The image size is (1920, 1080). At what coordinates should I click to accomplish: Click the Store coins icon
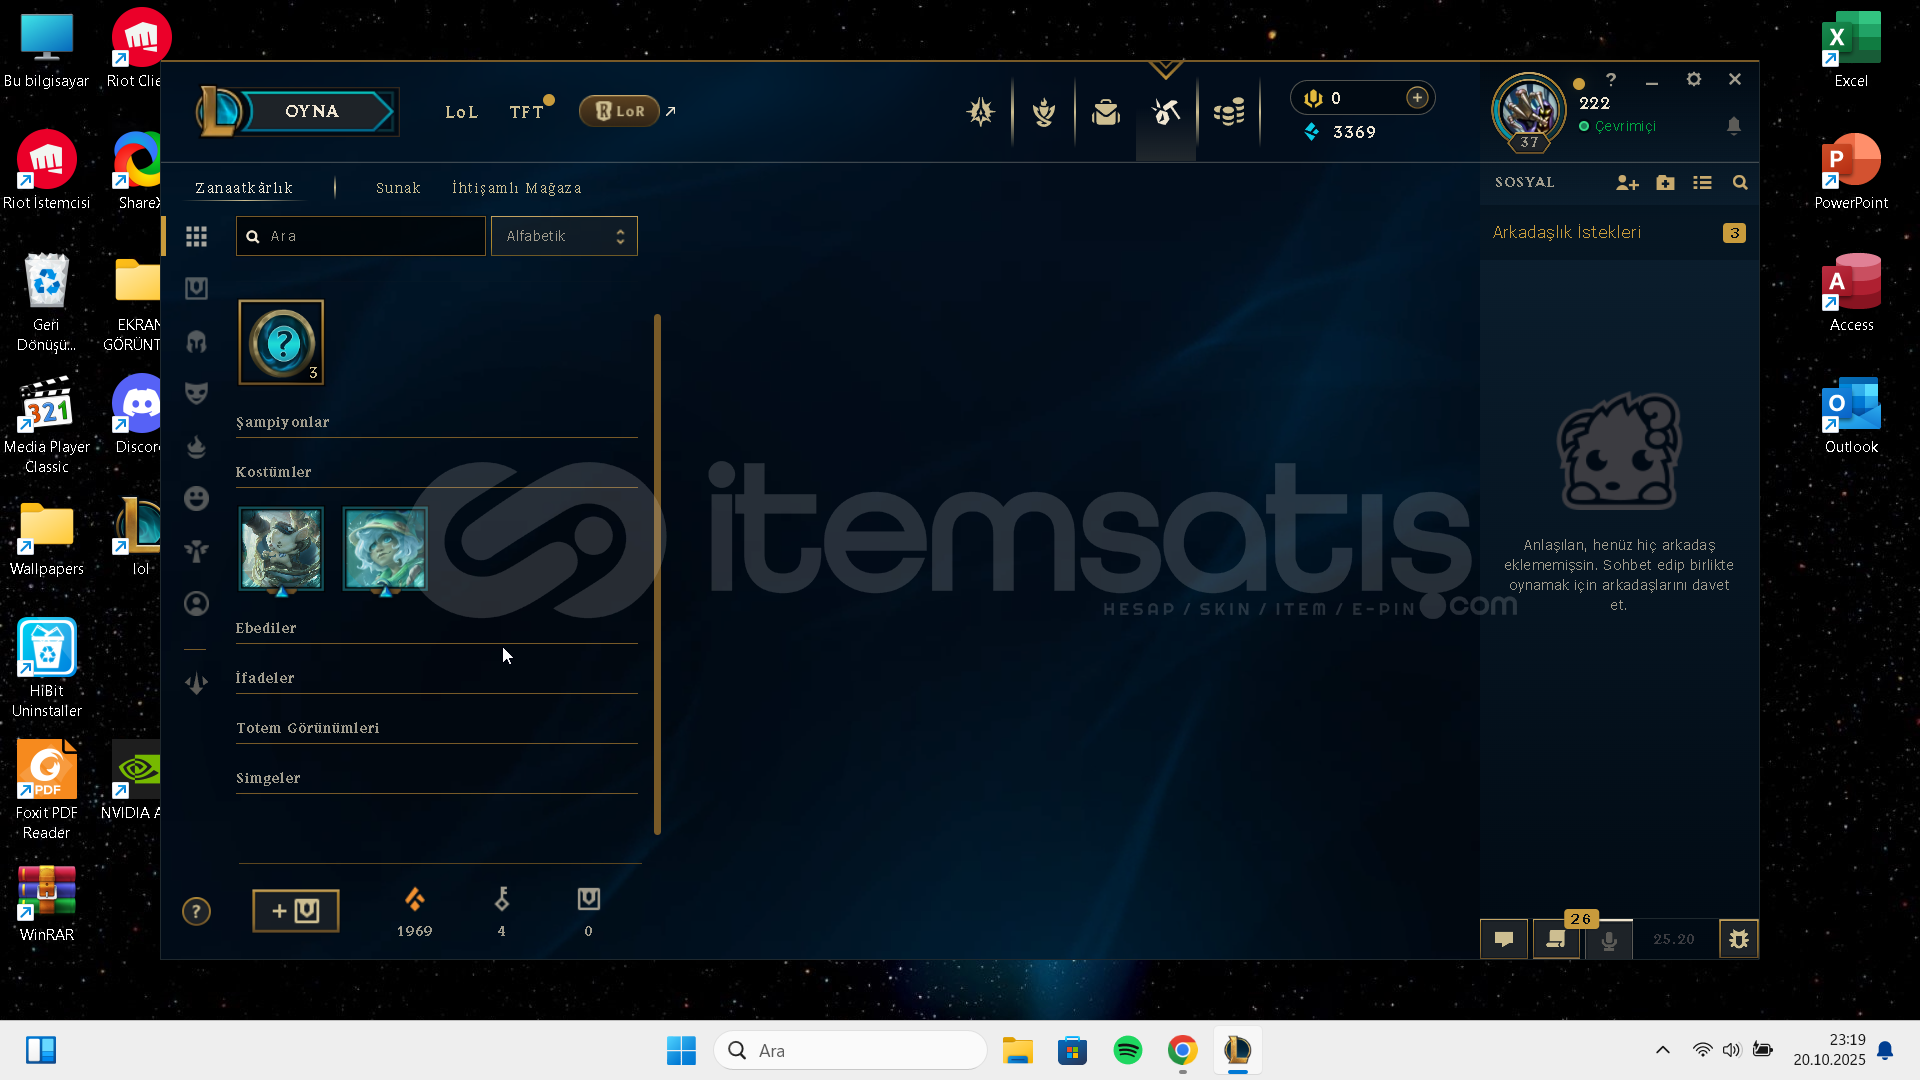[1229, 112]
